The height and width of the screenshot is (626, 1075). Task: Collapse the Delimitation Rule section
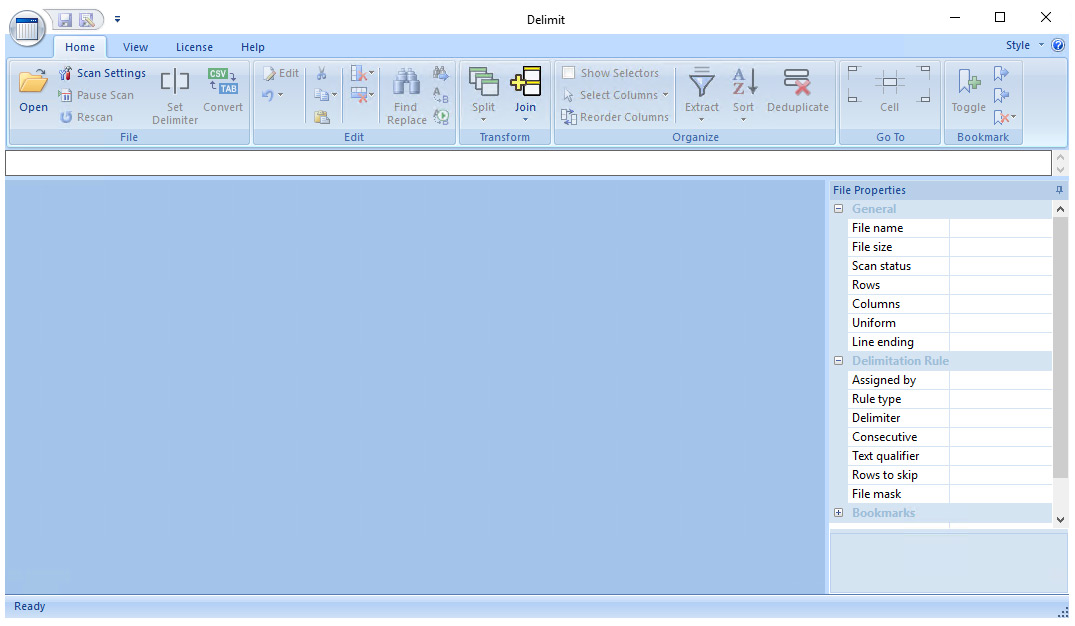click(x=838, y=361)
